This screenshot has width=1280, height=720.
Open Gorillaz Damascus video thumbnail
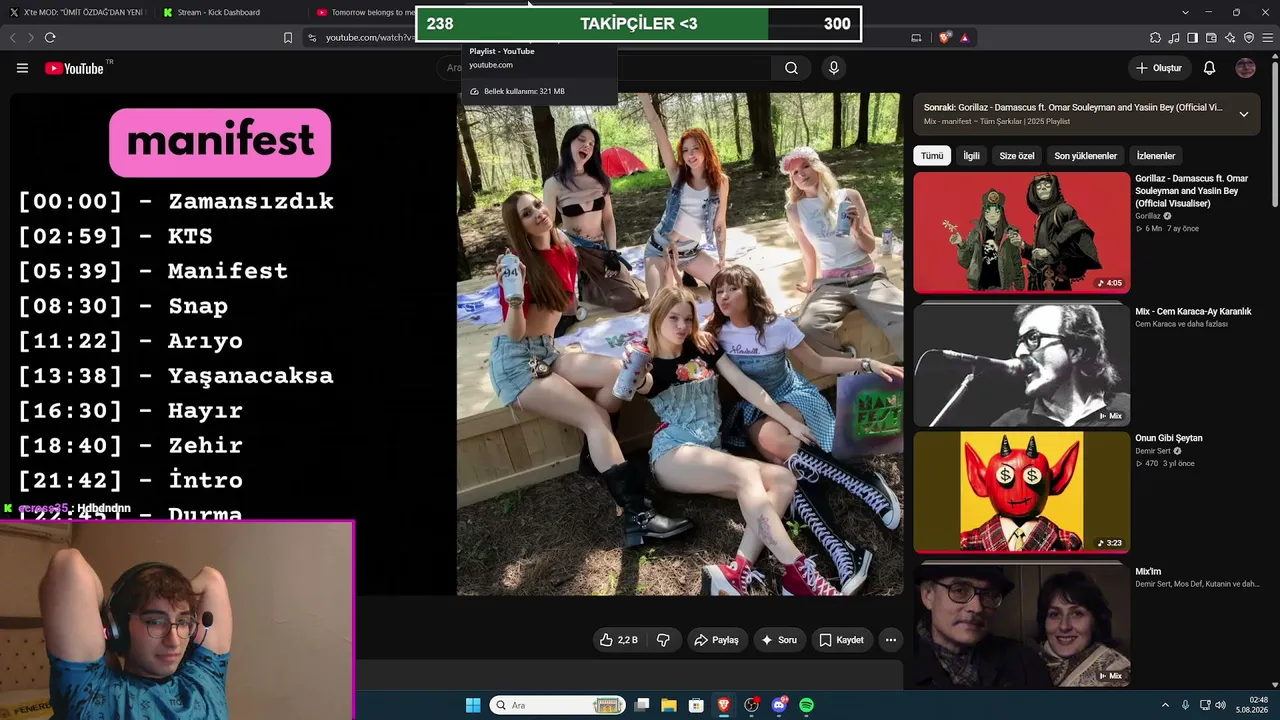(x=1021, y=232)
